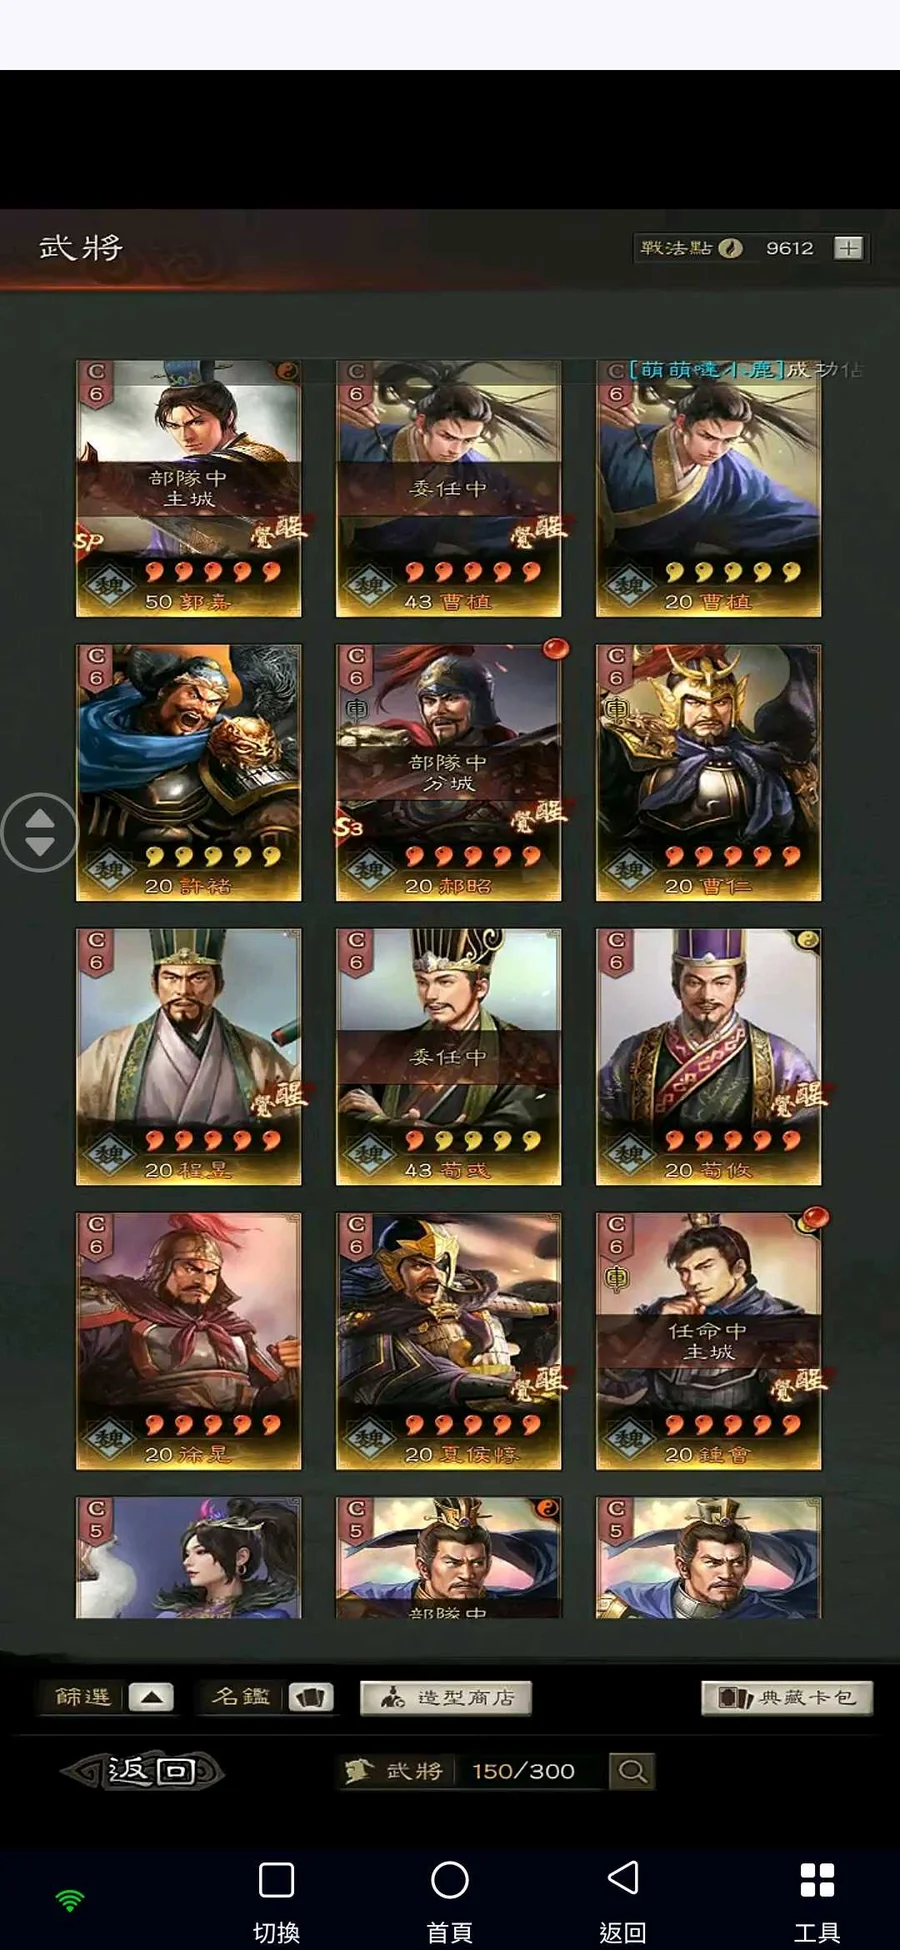Expand the 篩選 filter arrow
Screen dimensions: 900x1950
click(x=151, y=1697)
